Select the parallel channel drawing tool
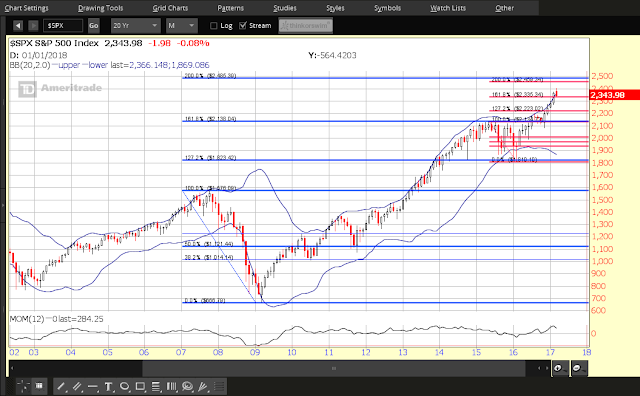640x396 pixels. click(x=76, y=386)
